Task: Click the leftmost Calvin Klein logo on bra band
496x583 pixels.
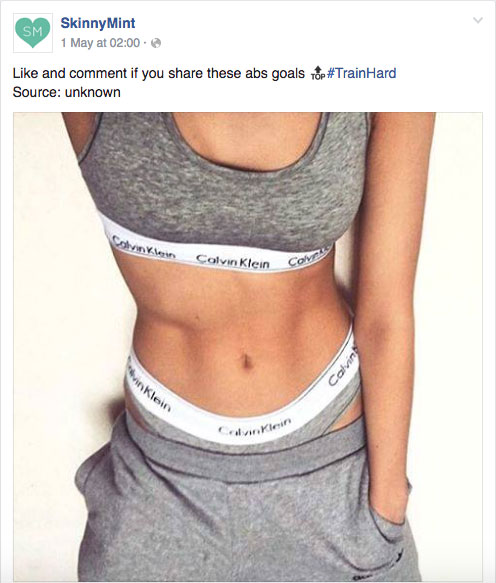Action: coord(144,248)
